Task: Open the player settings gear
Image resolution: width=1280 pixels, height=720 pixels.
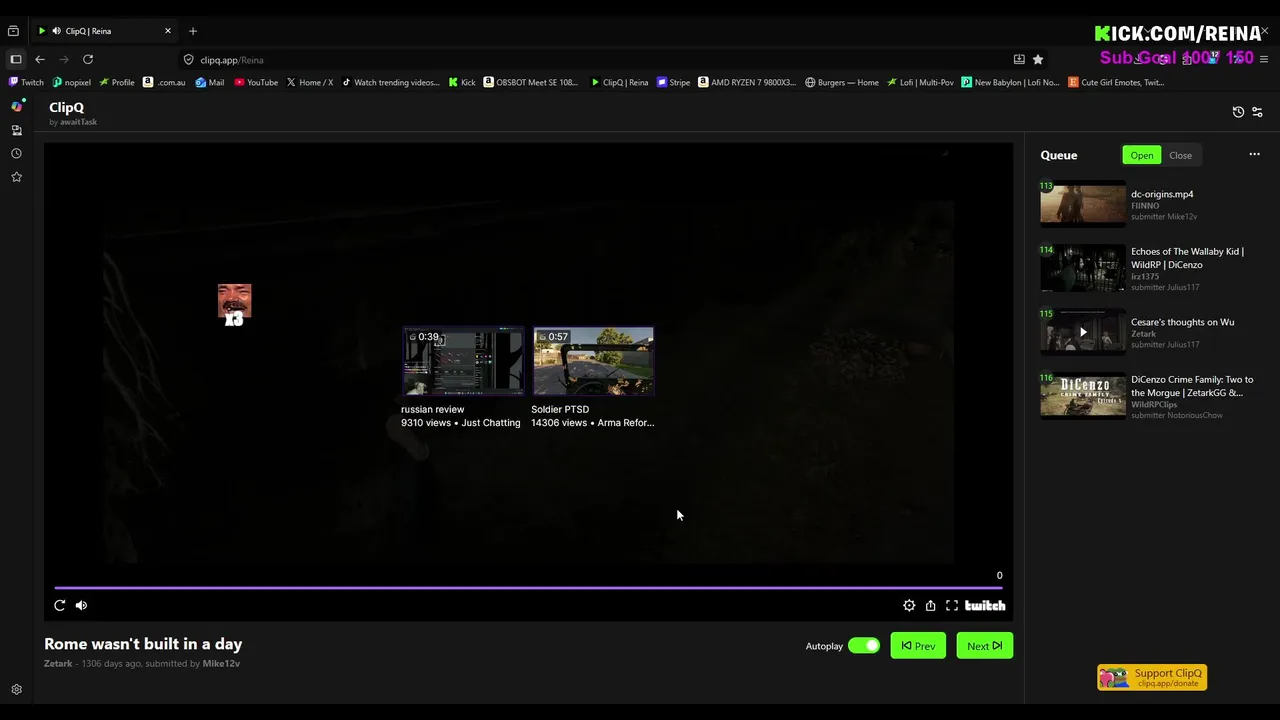Action: [x=909, y=605]
